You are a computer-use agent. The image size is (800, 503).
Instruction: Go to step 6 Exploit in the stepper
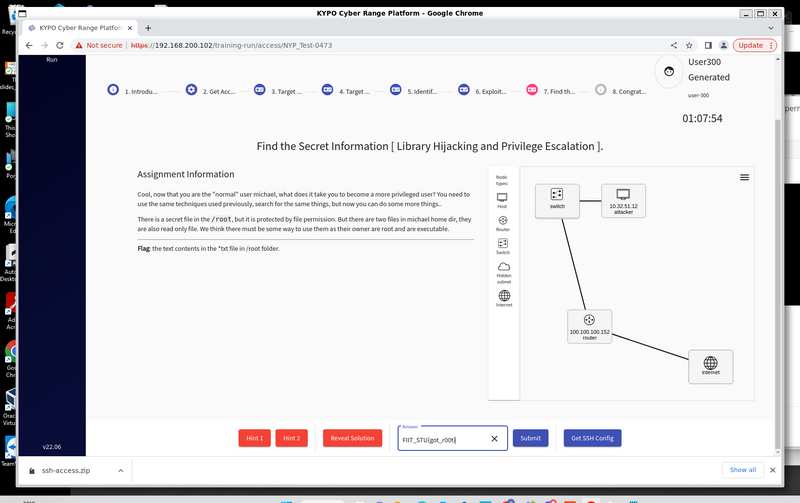click(483, 90)
